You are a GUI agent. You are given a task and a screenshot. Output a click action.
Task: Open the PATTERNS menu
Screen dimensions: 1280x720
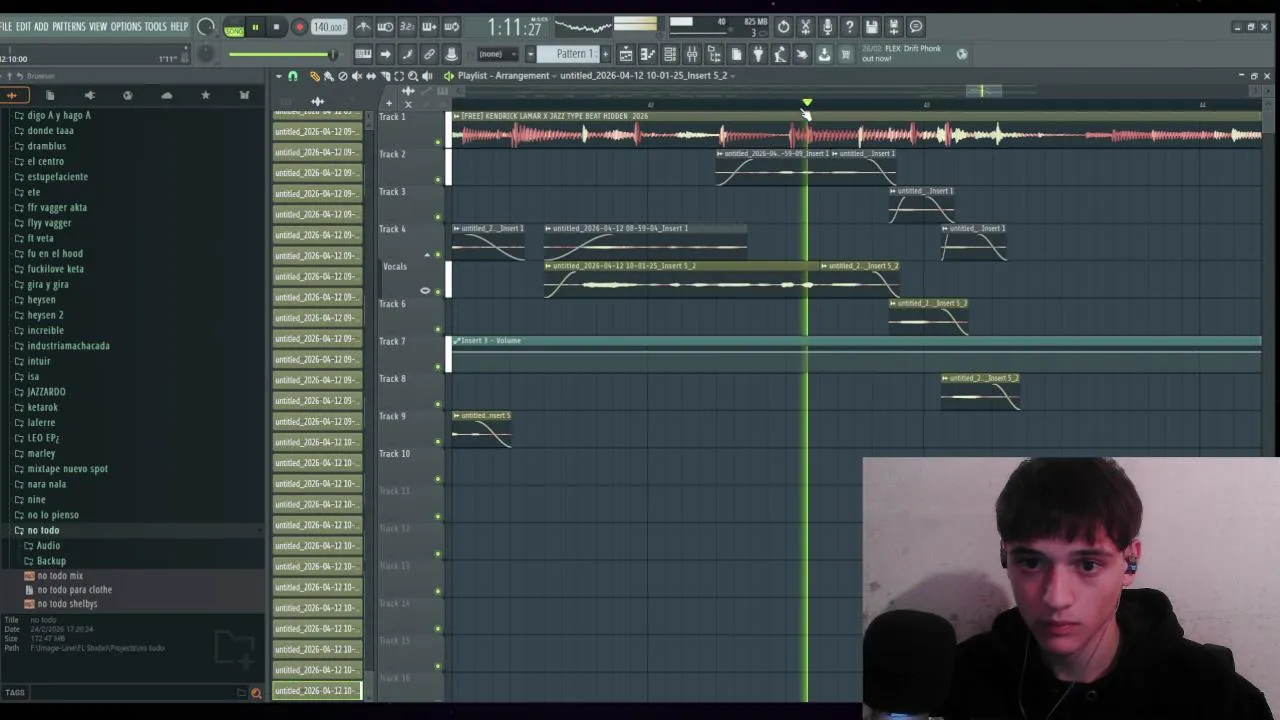(x=69, y=26)
